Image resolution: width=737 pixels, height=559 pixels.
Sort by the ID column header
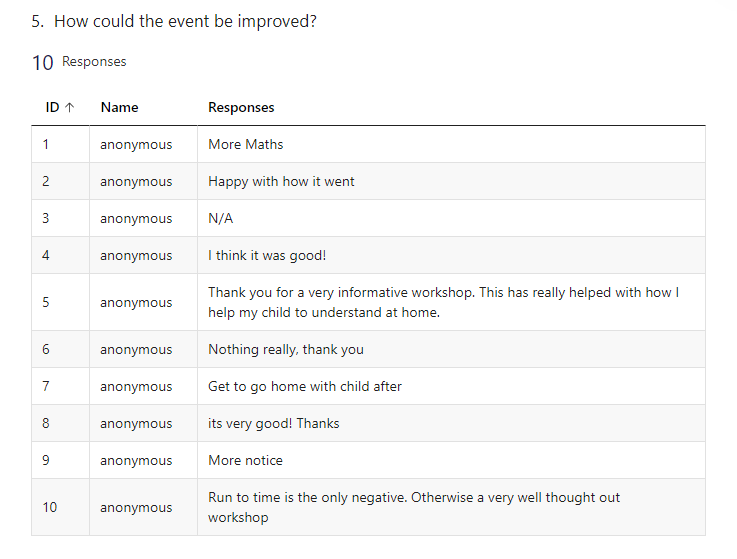pos(52,108)
